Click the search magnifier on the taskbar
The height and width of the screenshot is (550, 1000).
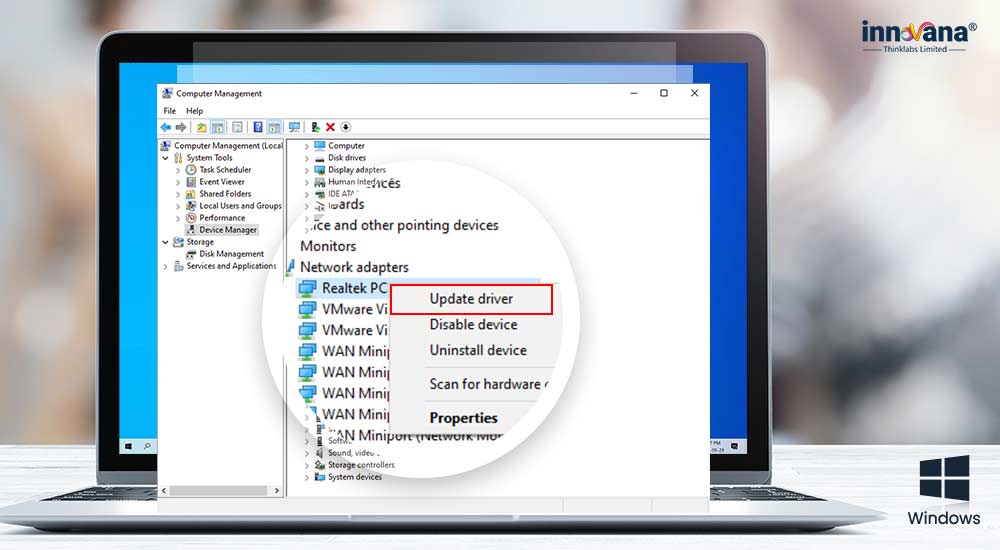click(147, 446)
